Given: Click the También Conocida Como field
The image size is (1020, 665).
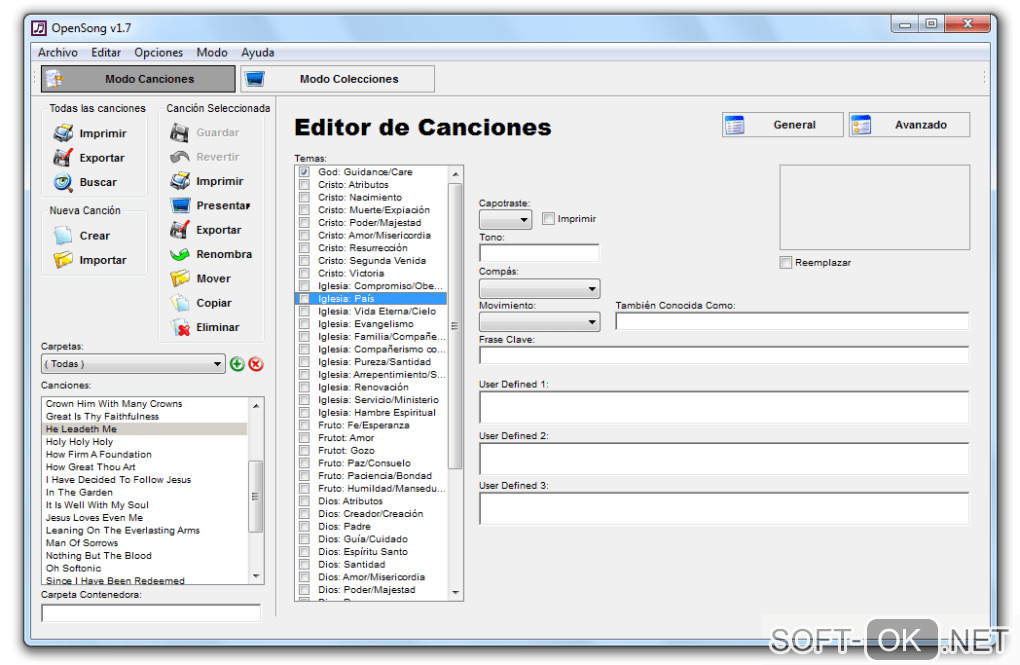Looking at the screenshot, I should (x=792, y=321).
